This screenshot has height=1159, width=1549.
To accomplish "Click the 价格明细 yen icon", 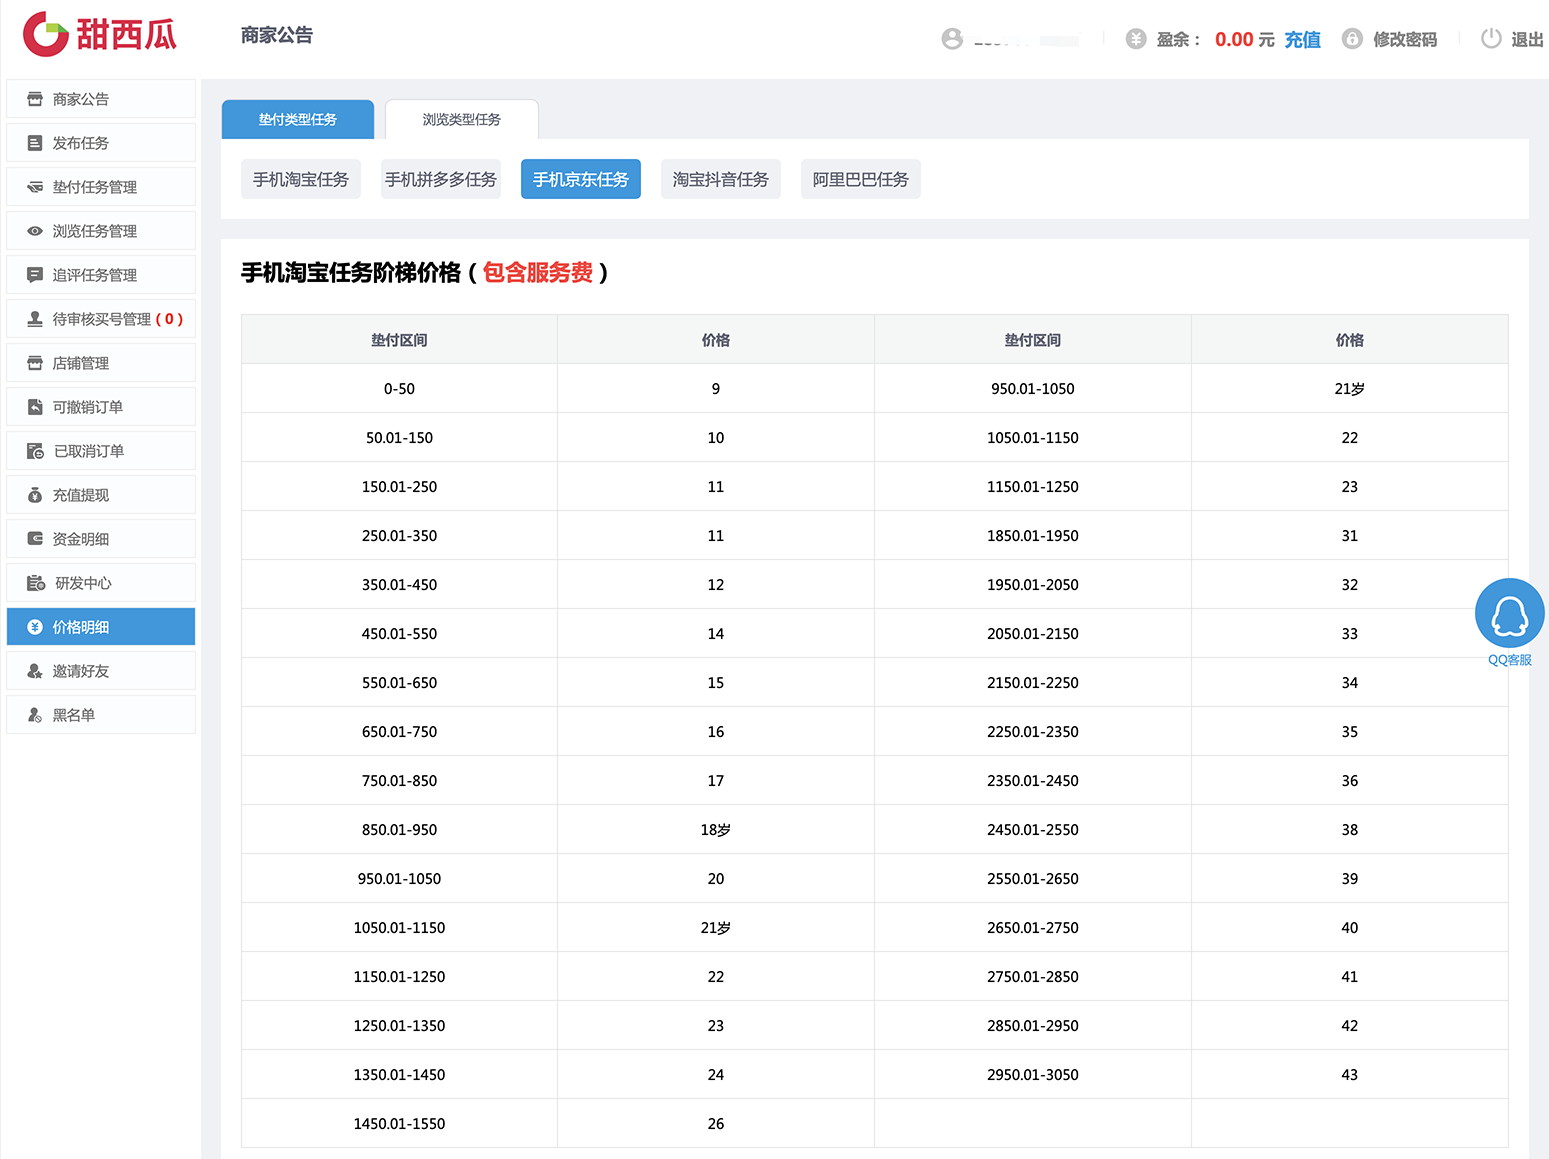I will coord(35,627).
